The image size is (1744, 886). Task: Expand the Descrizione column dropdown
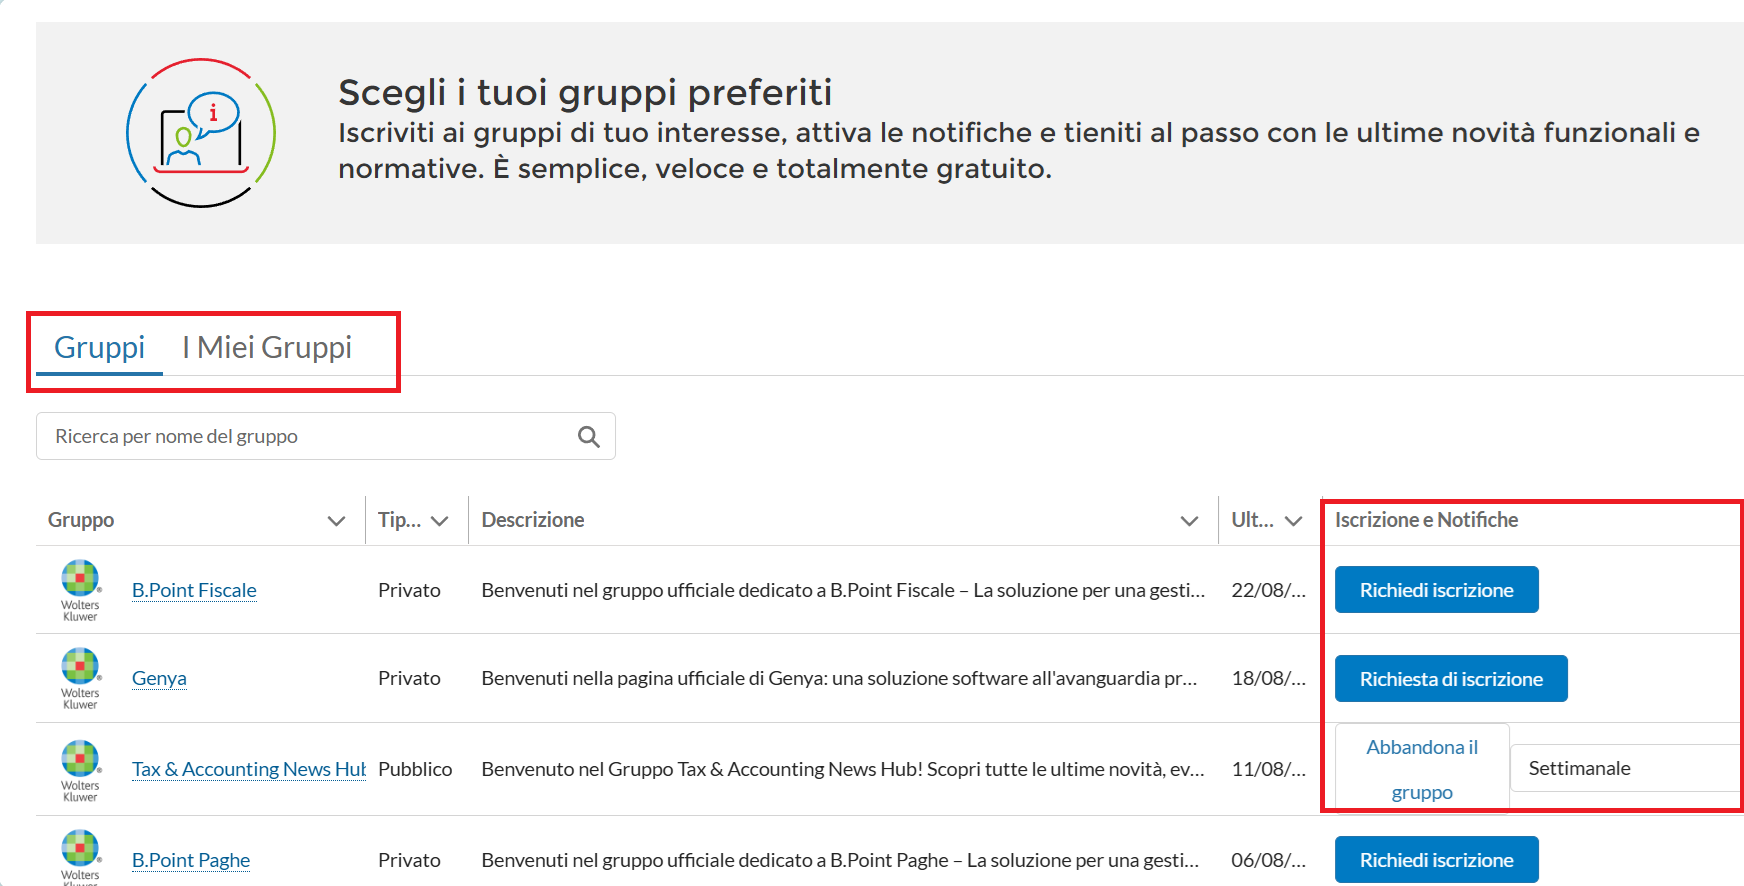pyautogui.click(x=1189, y=521)
